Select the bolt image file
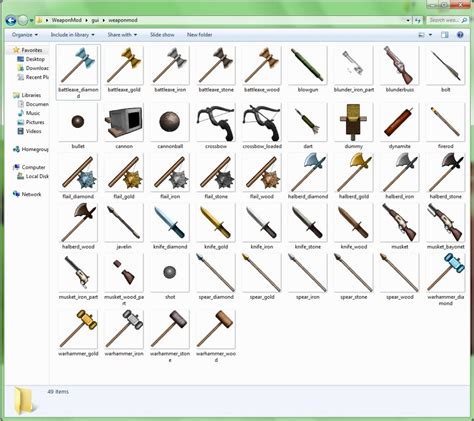This screenshot has height=421, width=474. (x=445, y=69)
